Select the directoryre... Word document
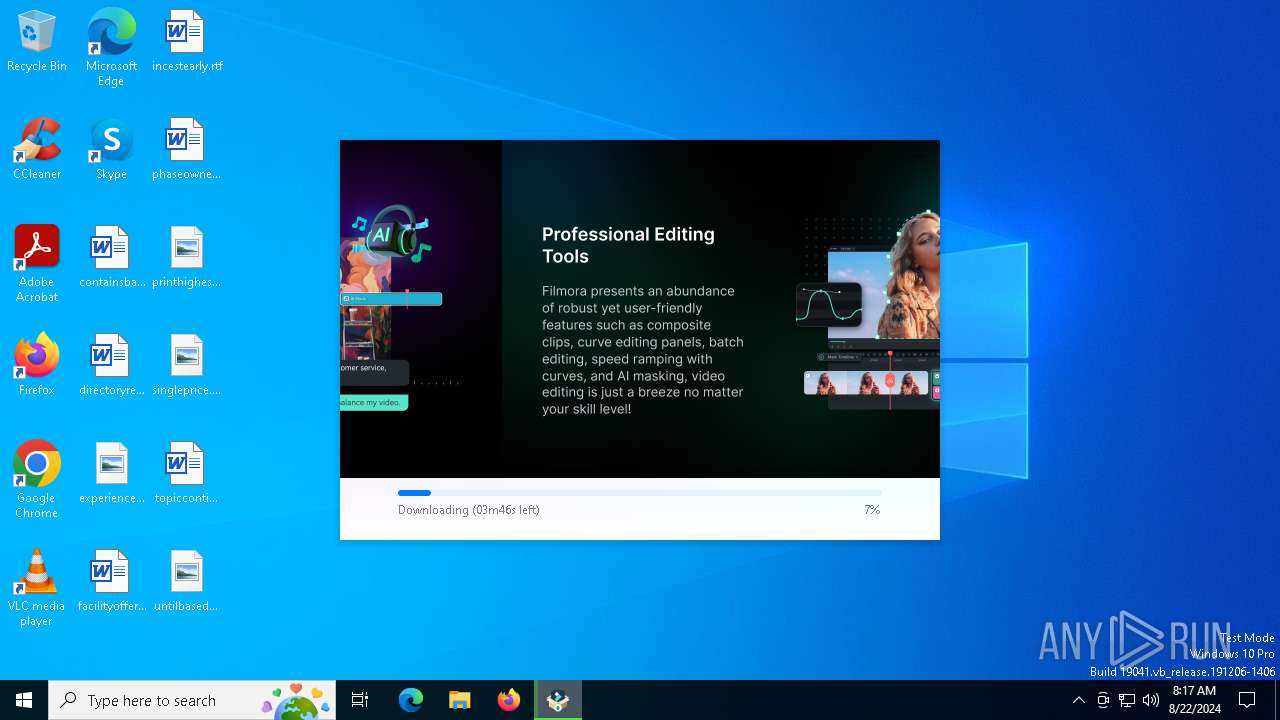 (x=112, y=366)
